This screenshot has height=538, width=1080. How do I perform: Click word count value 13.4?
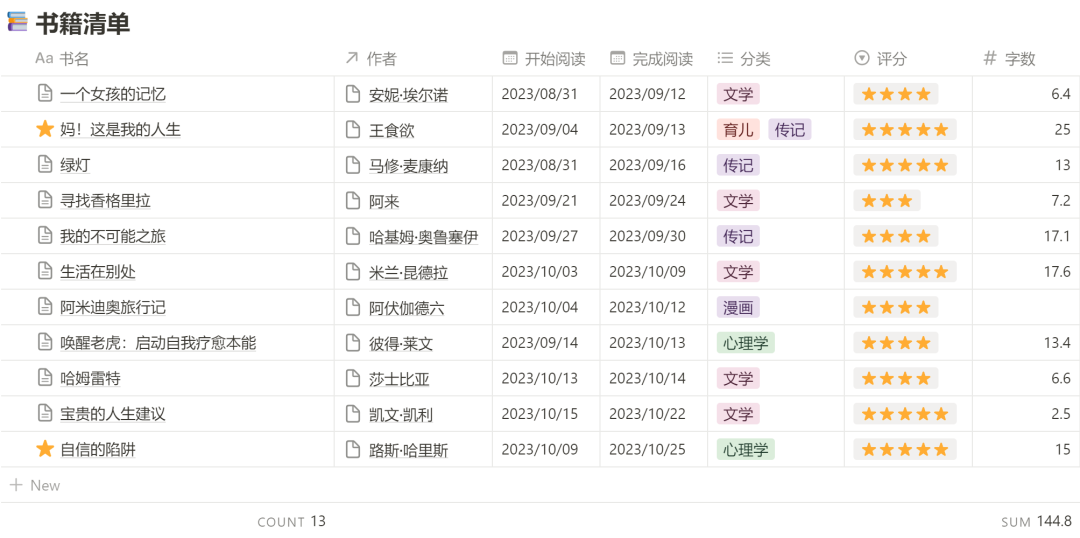click(x=1057, y=343)
